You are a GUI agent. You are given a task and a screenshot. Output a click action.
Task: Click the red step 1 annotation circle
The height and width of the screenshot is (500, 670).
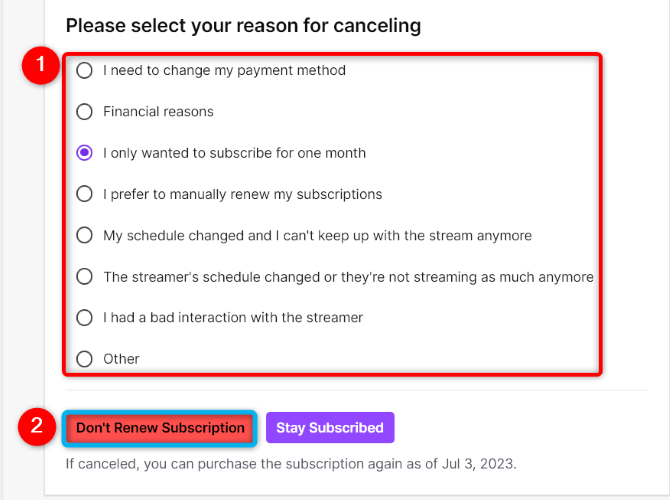[x=41, y=67]
